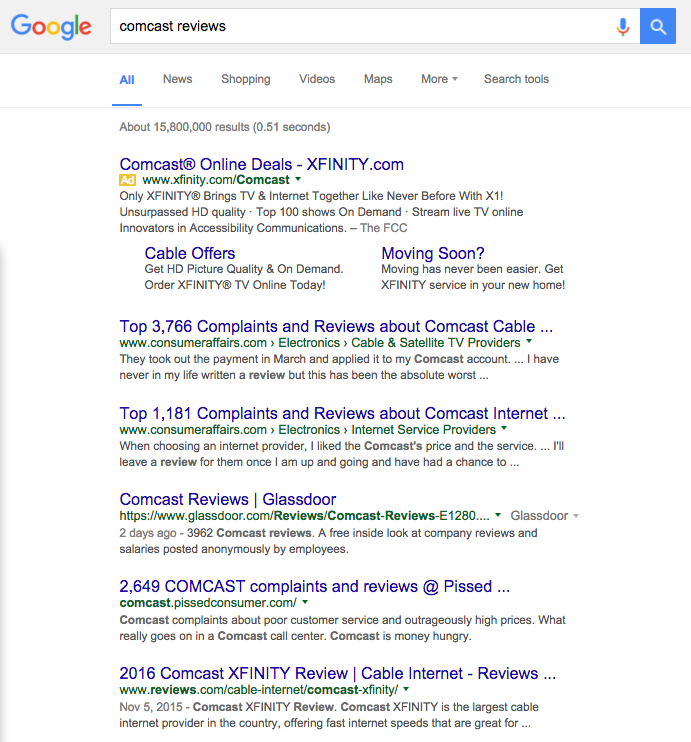
Task: Click the "The FCC" attribution text
Action: 383,228
